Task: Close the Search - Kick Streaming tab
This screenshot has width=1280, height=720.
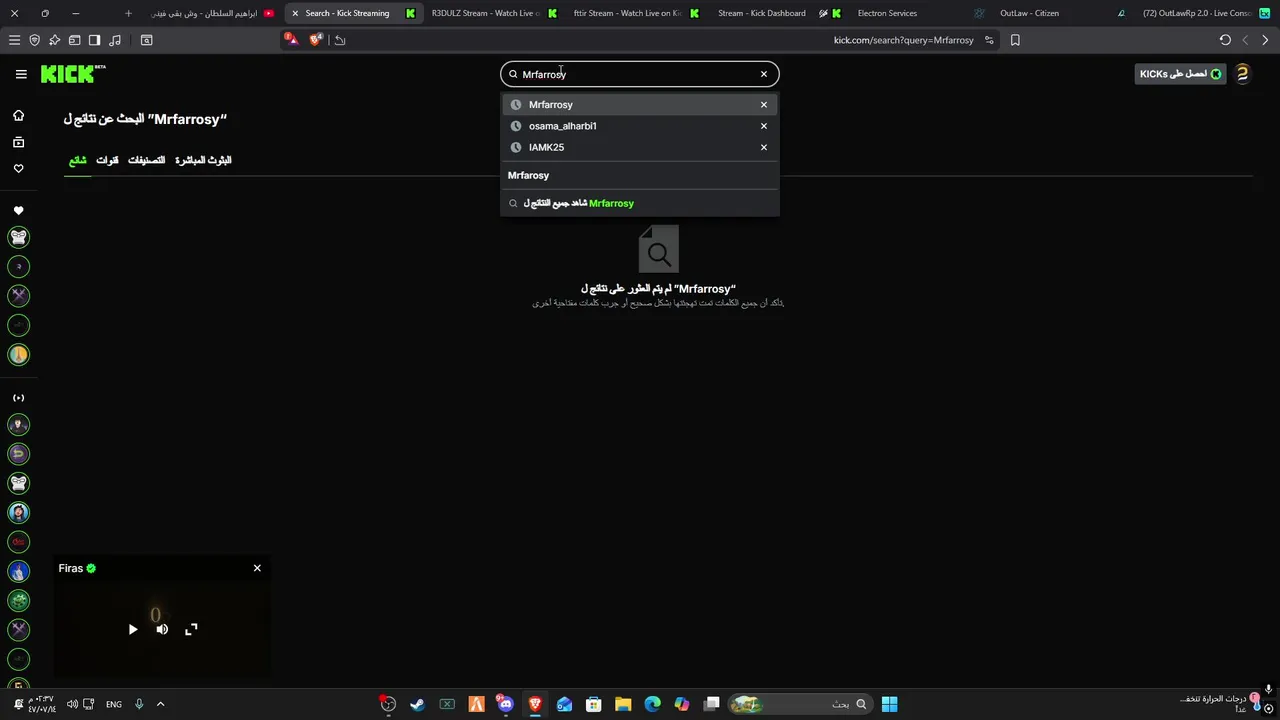Action: (x=295, y=13)
